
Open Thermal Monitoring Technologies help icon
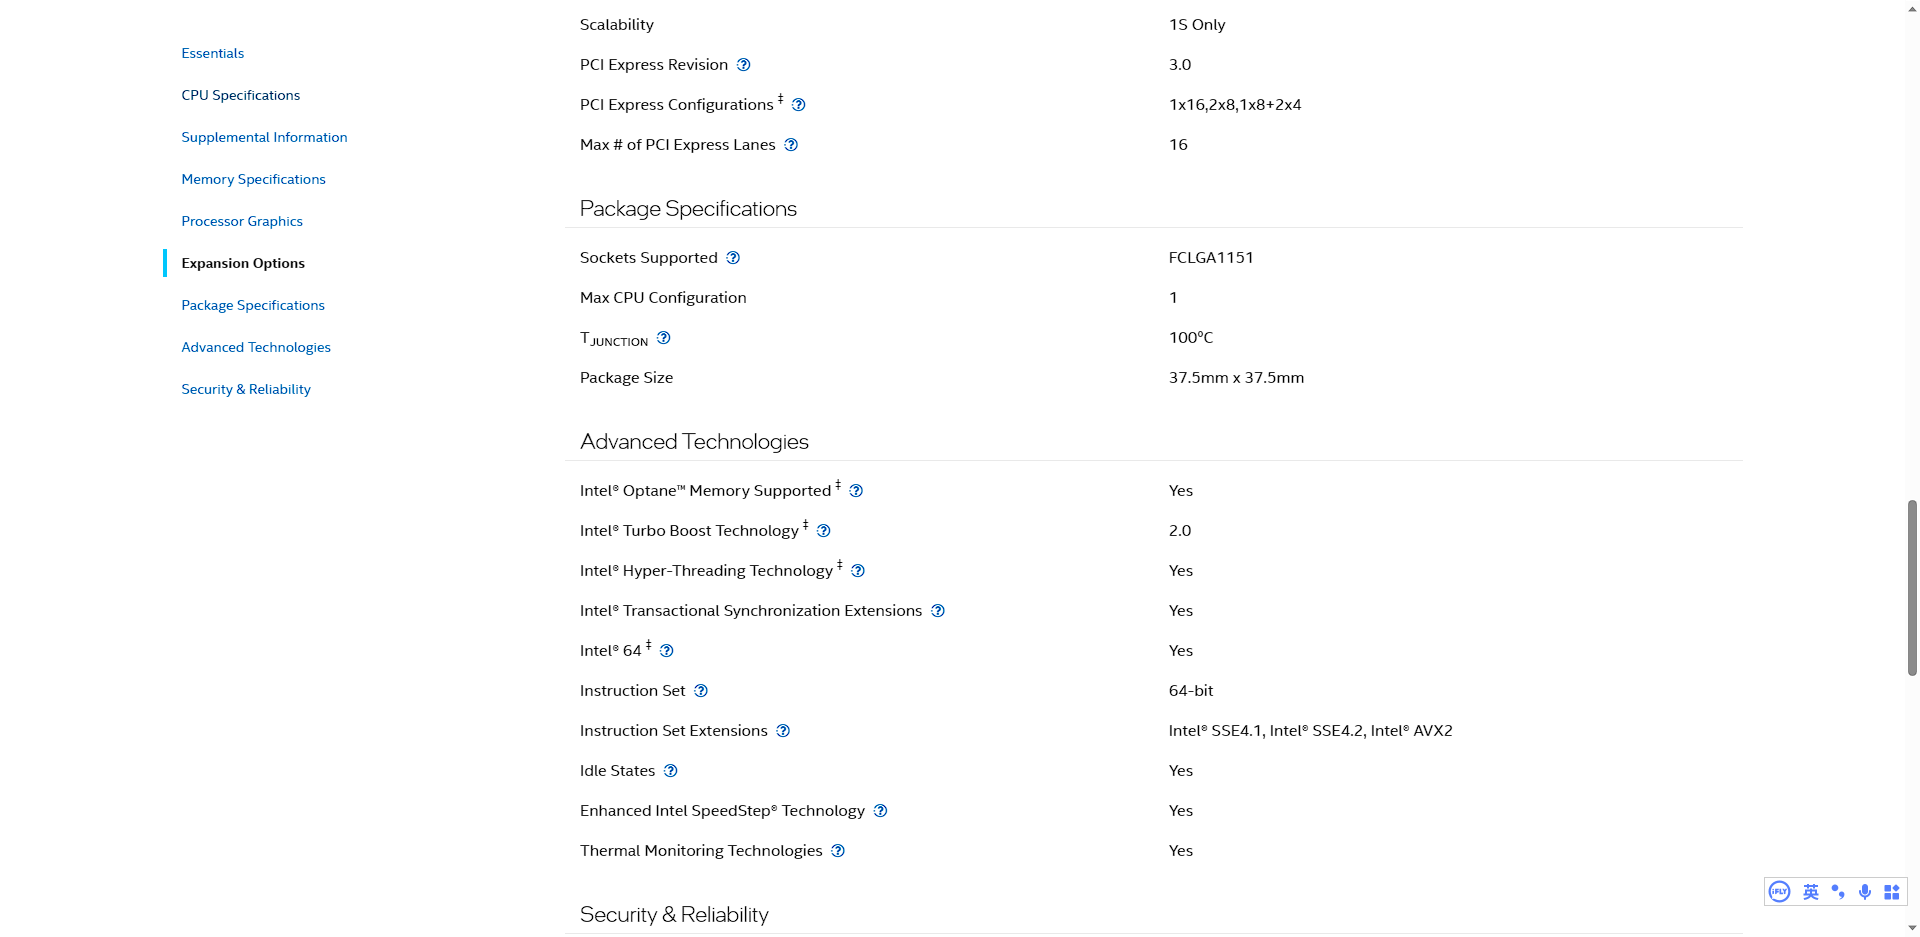[x=838, y=851]
